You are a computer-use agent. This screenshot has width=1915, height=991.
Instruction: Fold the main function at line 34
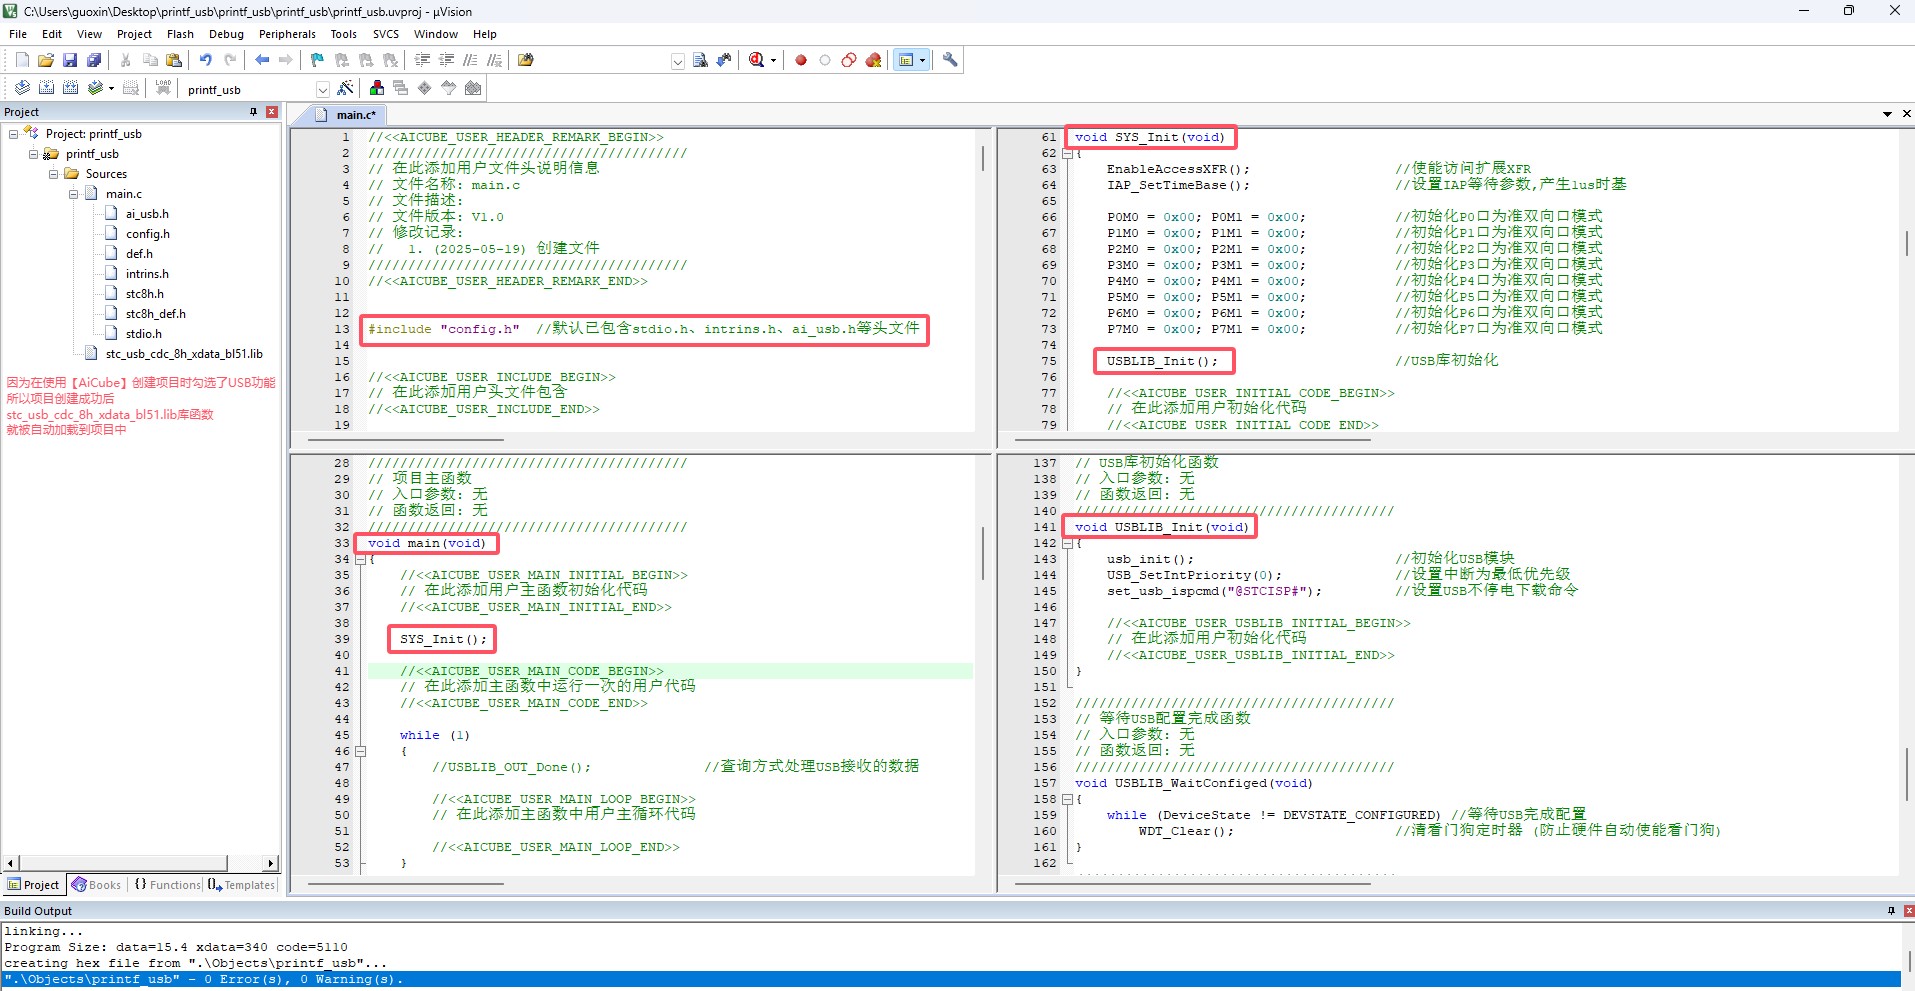pos(360,559)
